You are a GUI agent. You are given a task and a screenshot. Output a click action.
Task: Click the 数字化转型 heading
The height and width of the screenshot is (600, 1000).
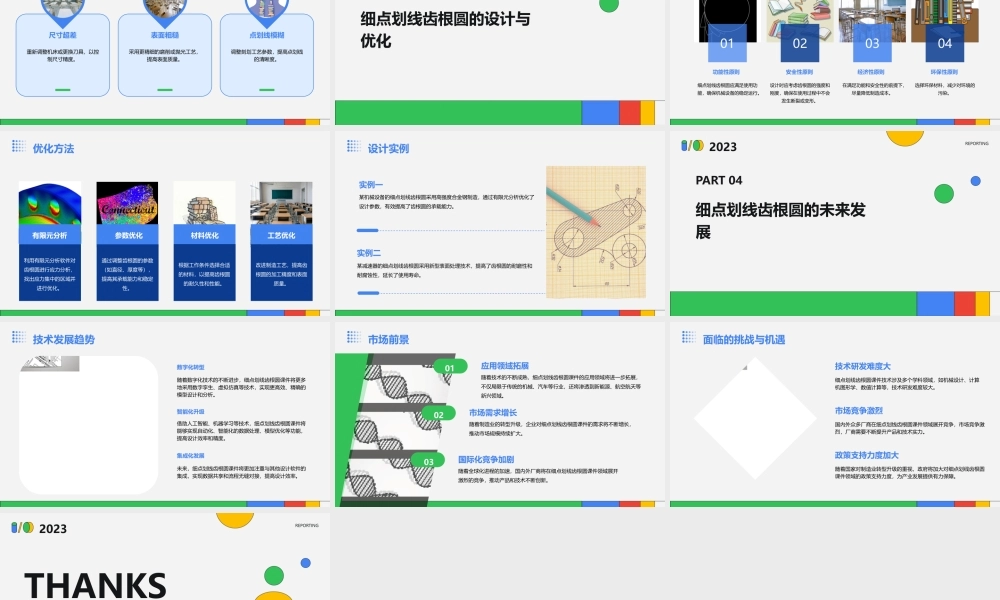point(191,367)
